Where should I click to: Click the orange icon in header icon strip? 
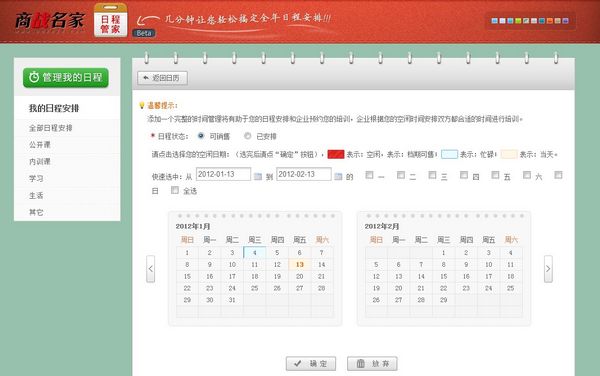point(550,21)
